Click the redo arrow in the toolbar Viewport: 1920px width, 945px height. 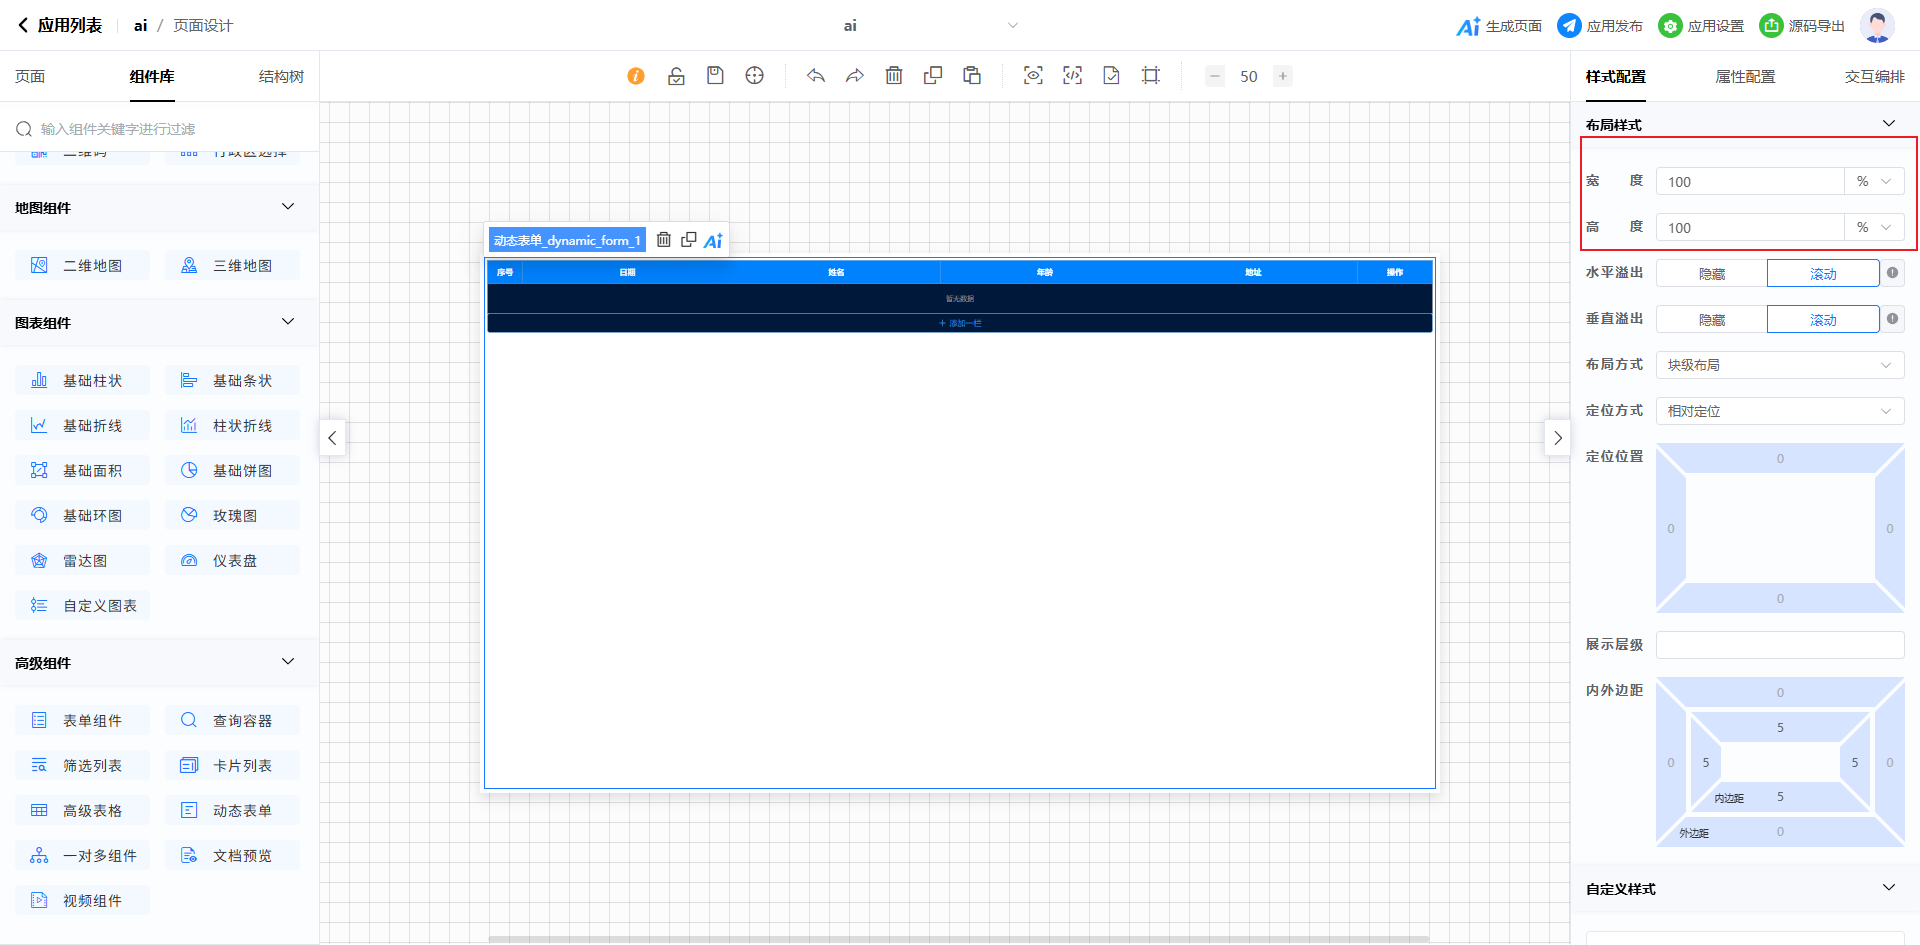tap(855, 76)
